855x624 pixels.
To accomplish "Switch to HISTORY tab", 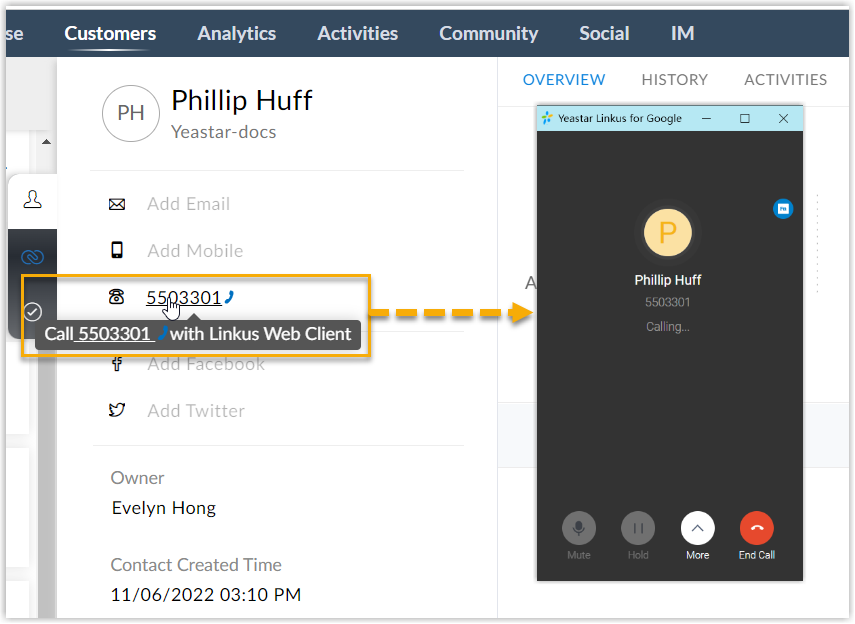I will [x=674, y=80].
